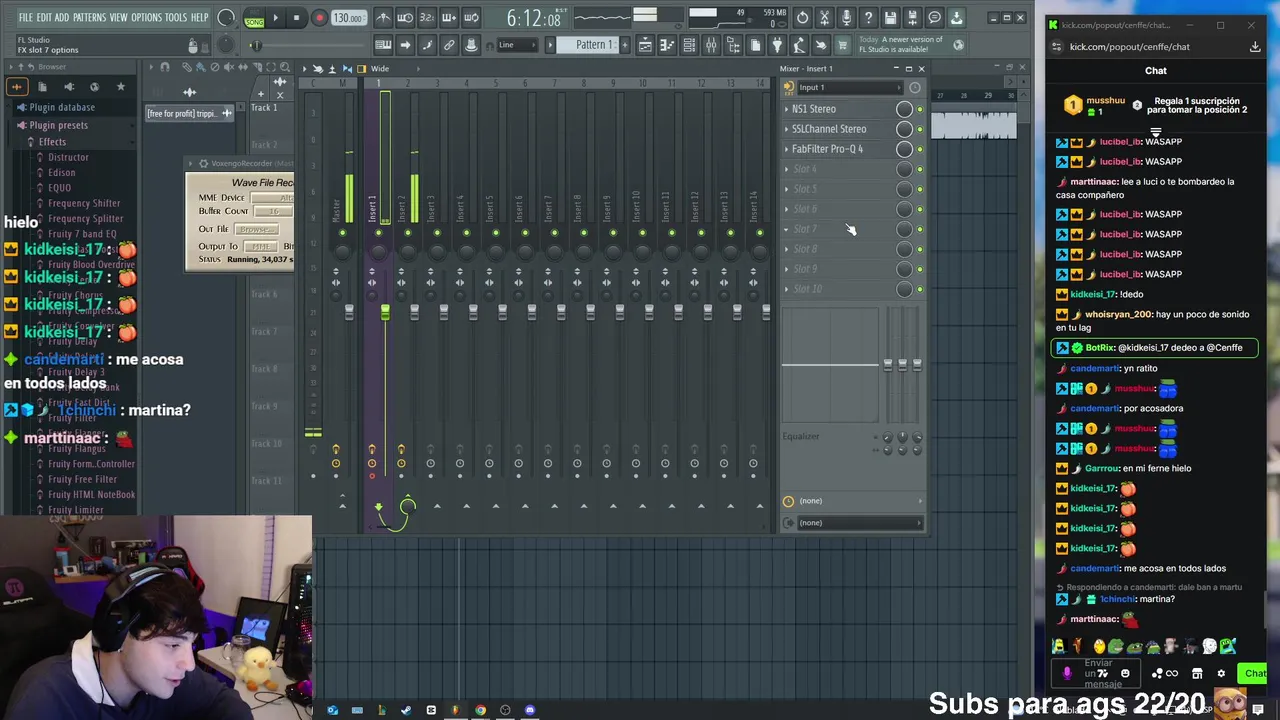Click the plus button beside Pattern 1
The width and height of the screenshot is (1280, 720).
point(624,45)
